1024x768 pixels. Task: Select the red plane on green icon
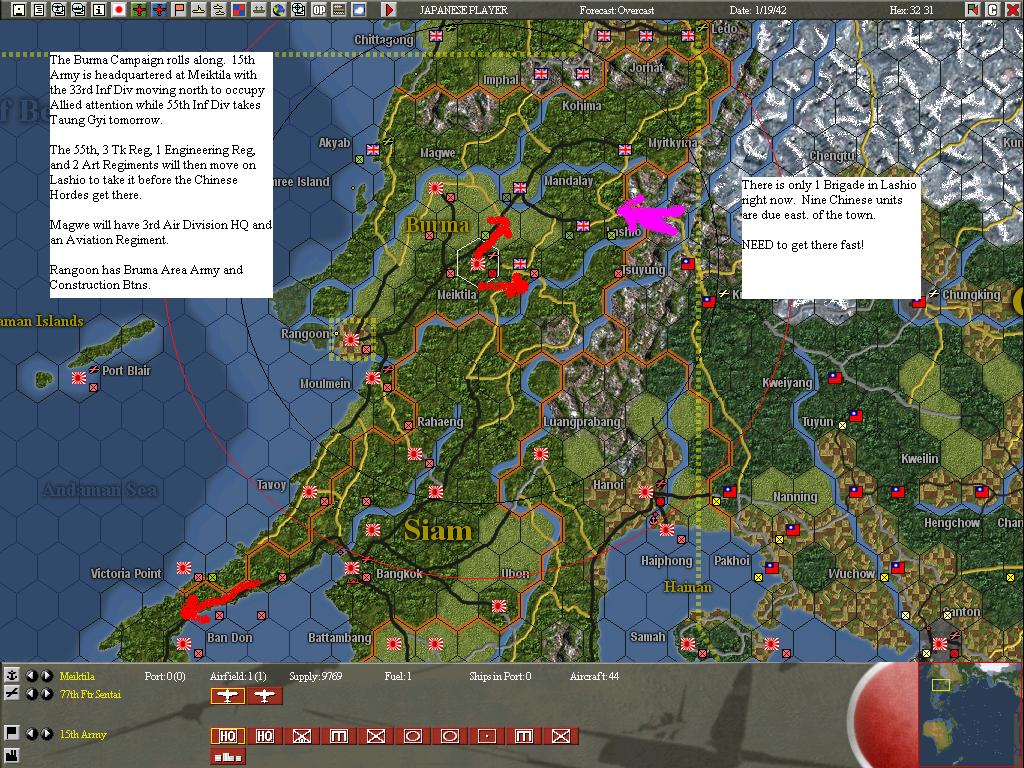point(138,10)
